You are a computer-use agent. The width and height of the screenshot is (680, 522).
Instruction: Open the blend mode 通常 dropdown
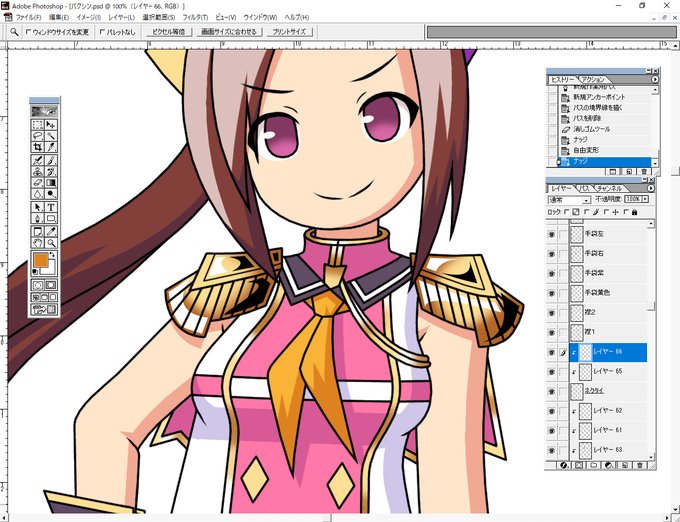coord(569,200)
